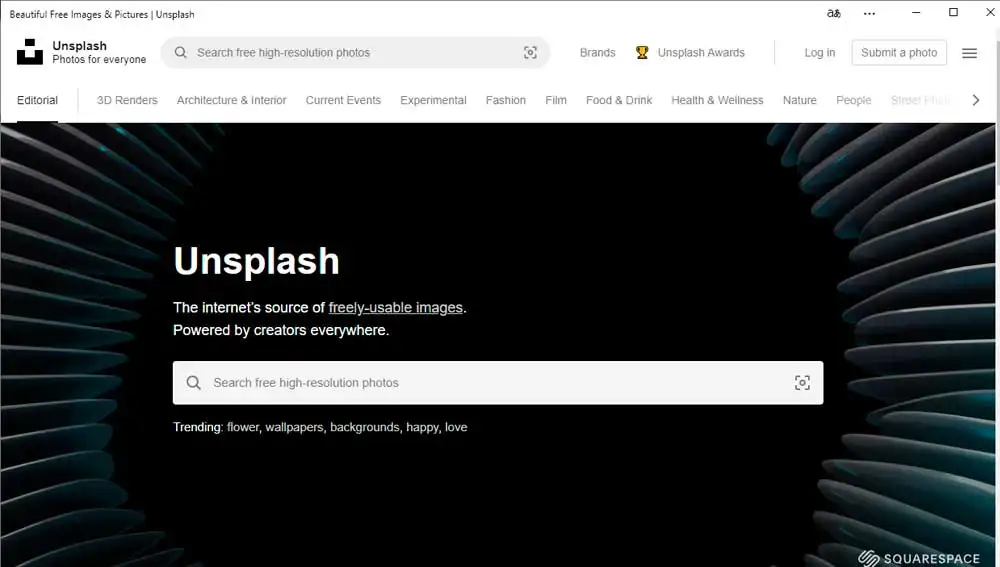Click the header search magnifier icon
Image resolution: width=1000 pixels, height=567 pixels.
(x=180, y=52)
